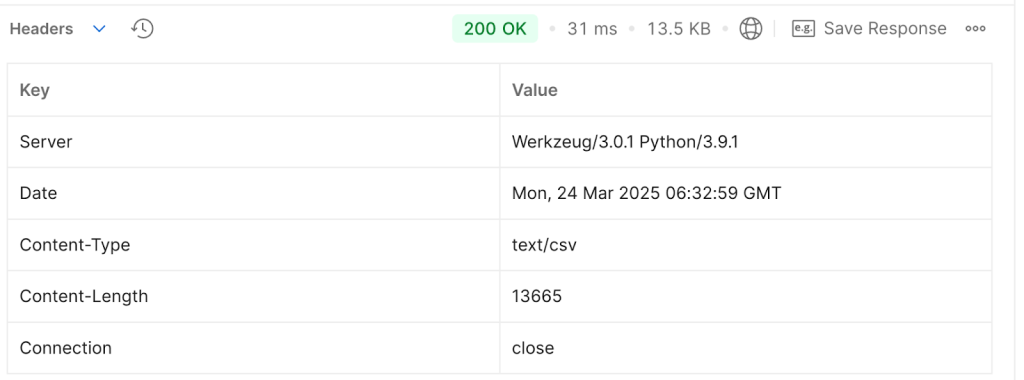1024x380 pixels.
Task: Select the text/csv Content-Type value
Action: tap(544, 245)
